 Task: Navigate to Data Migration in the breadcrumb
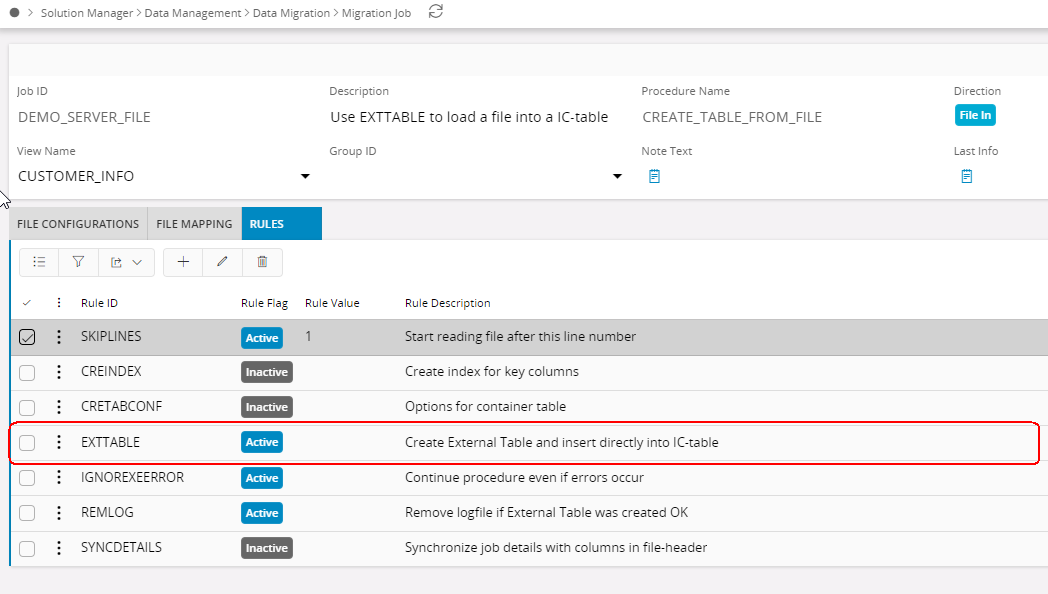click(291, 13)
